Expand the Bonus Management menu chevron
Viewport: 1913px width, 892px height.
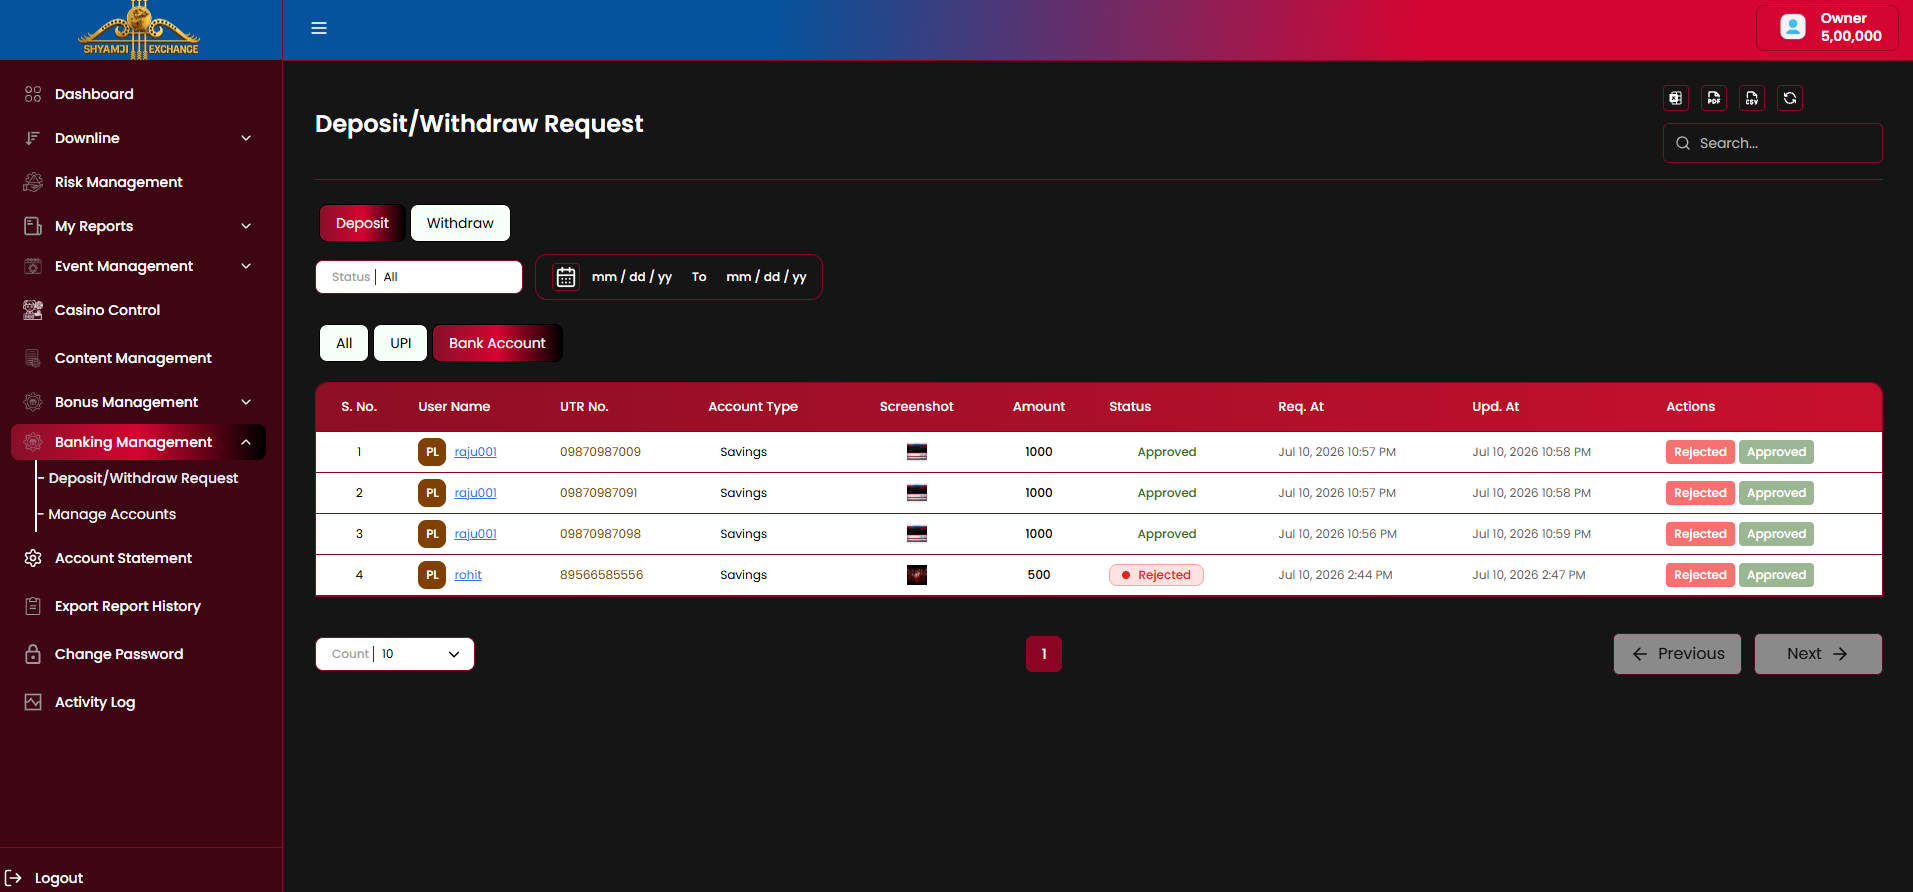[246, 402]
